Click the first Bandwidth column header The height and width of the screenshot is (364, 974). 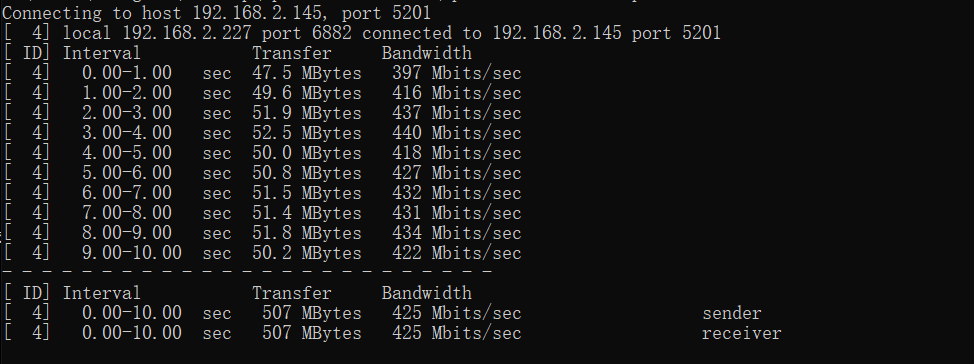coord(427,53)
